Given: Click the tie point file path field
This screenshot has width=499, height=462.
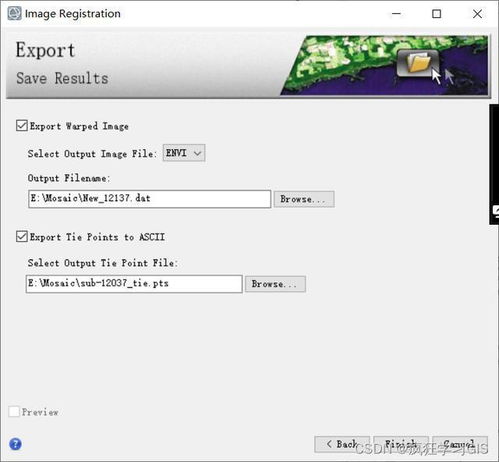Looking at the screenshot, I should [134, 284].
